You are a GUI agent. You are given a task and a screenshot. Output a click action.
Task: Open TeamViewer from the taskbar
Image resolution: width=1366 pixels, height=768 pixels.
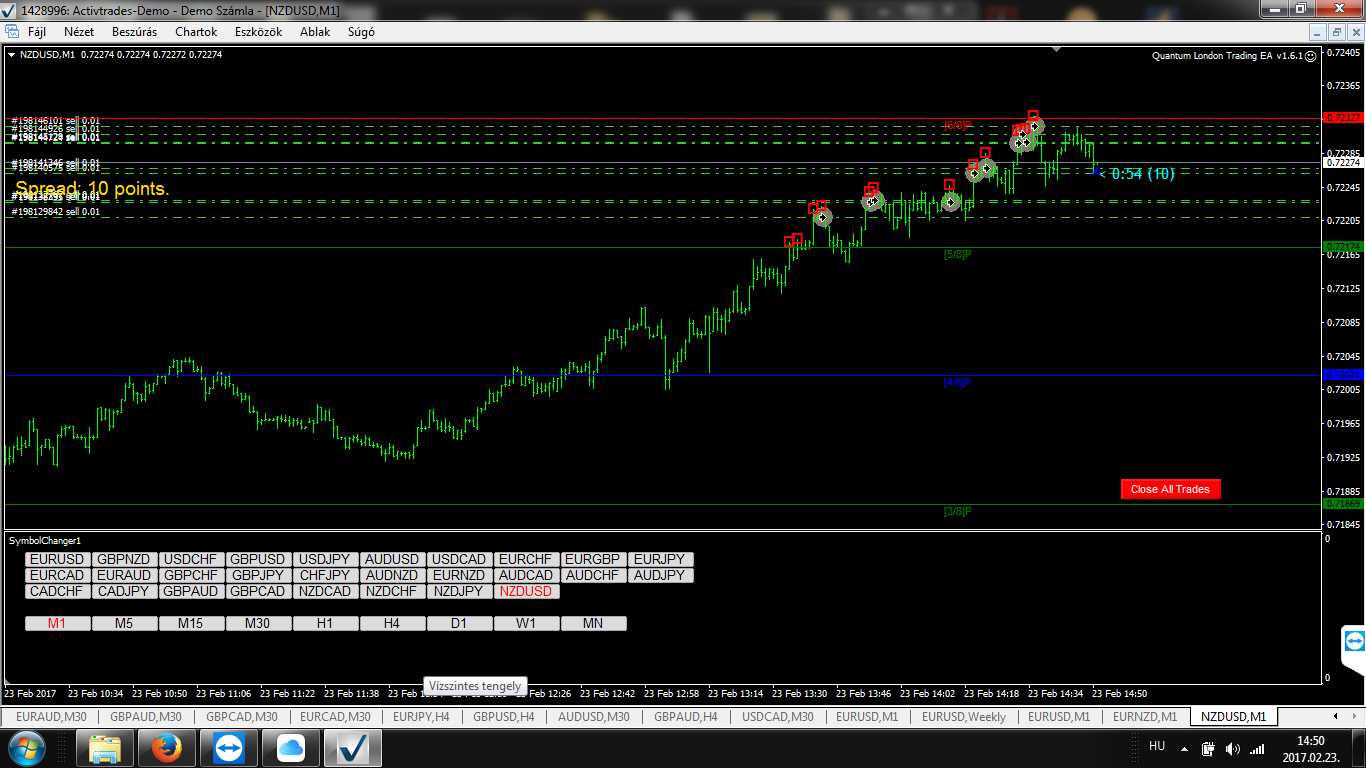[228, 748]
